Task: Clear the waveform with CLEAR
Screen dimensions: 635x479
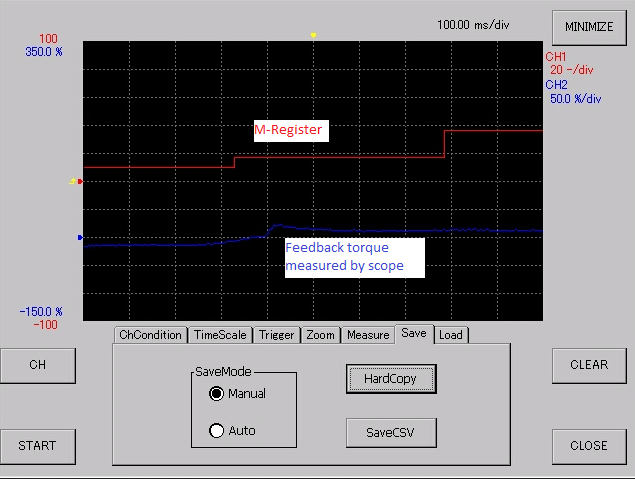Action: [589, 365]
